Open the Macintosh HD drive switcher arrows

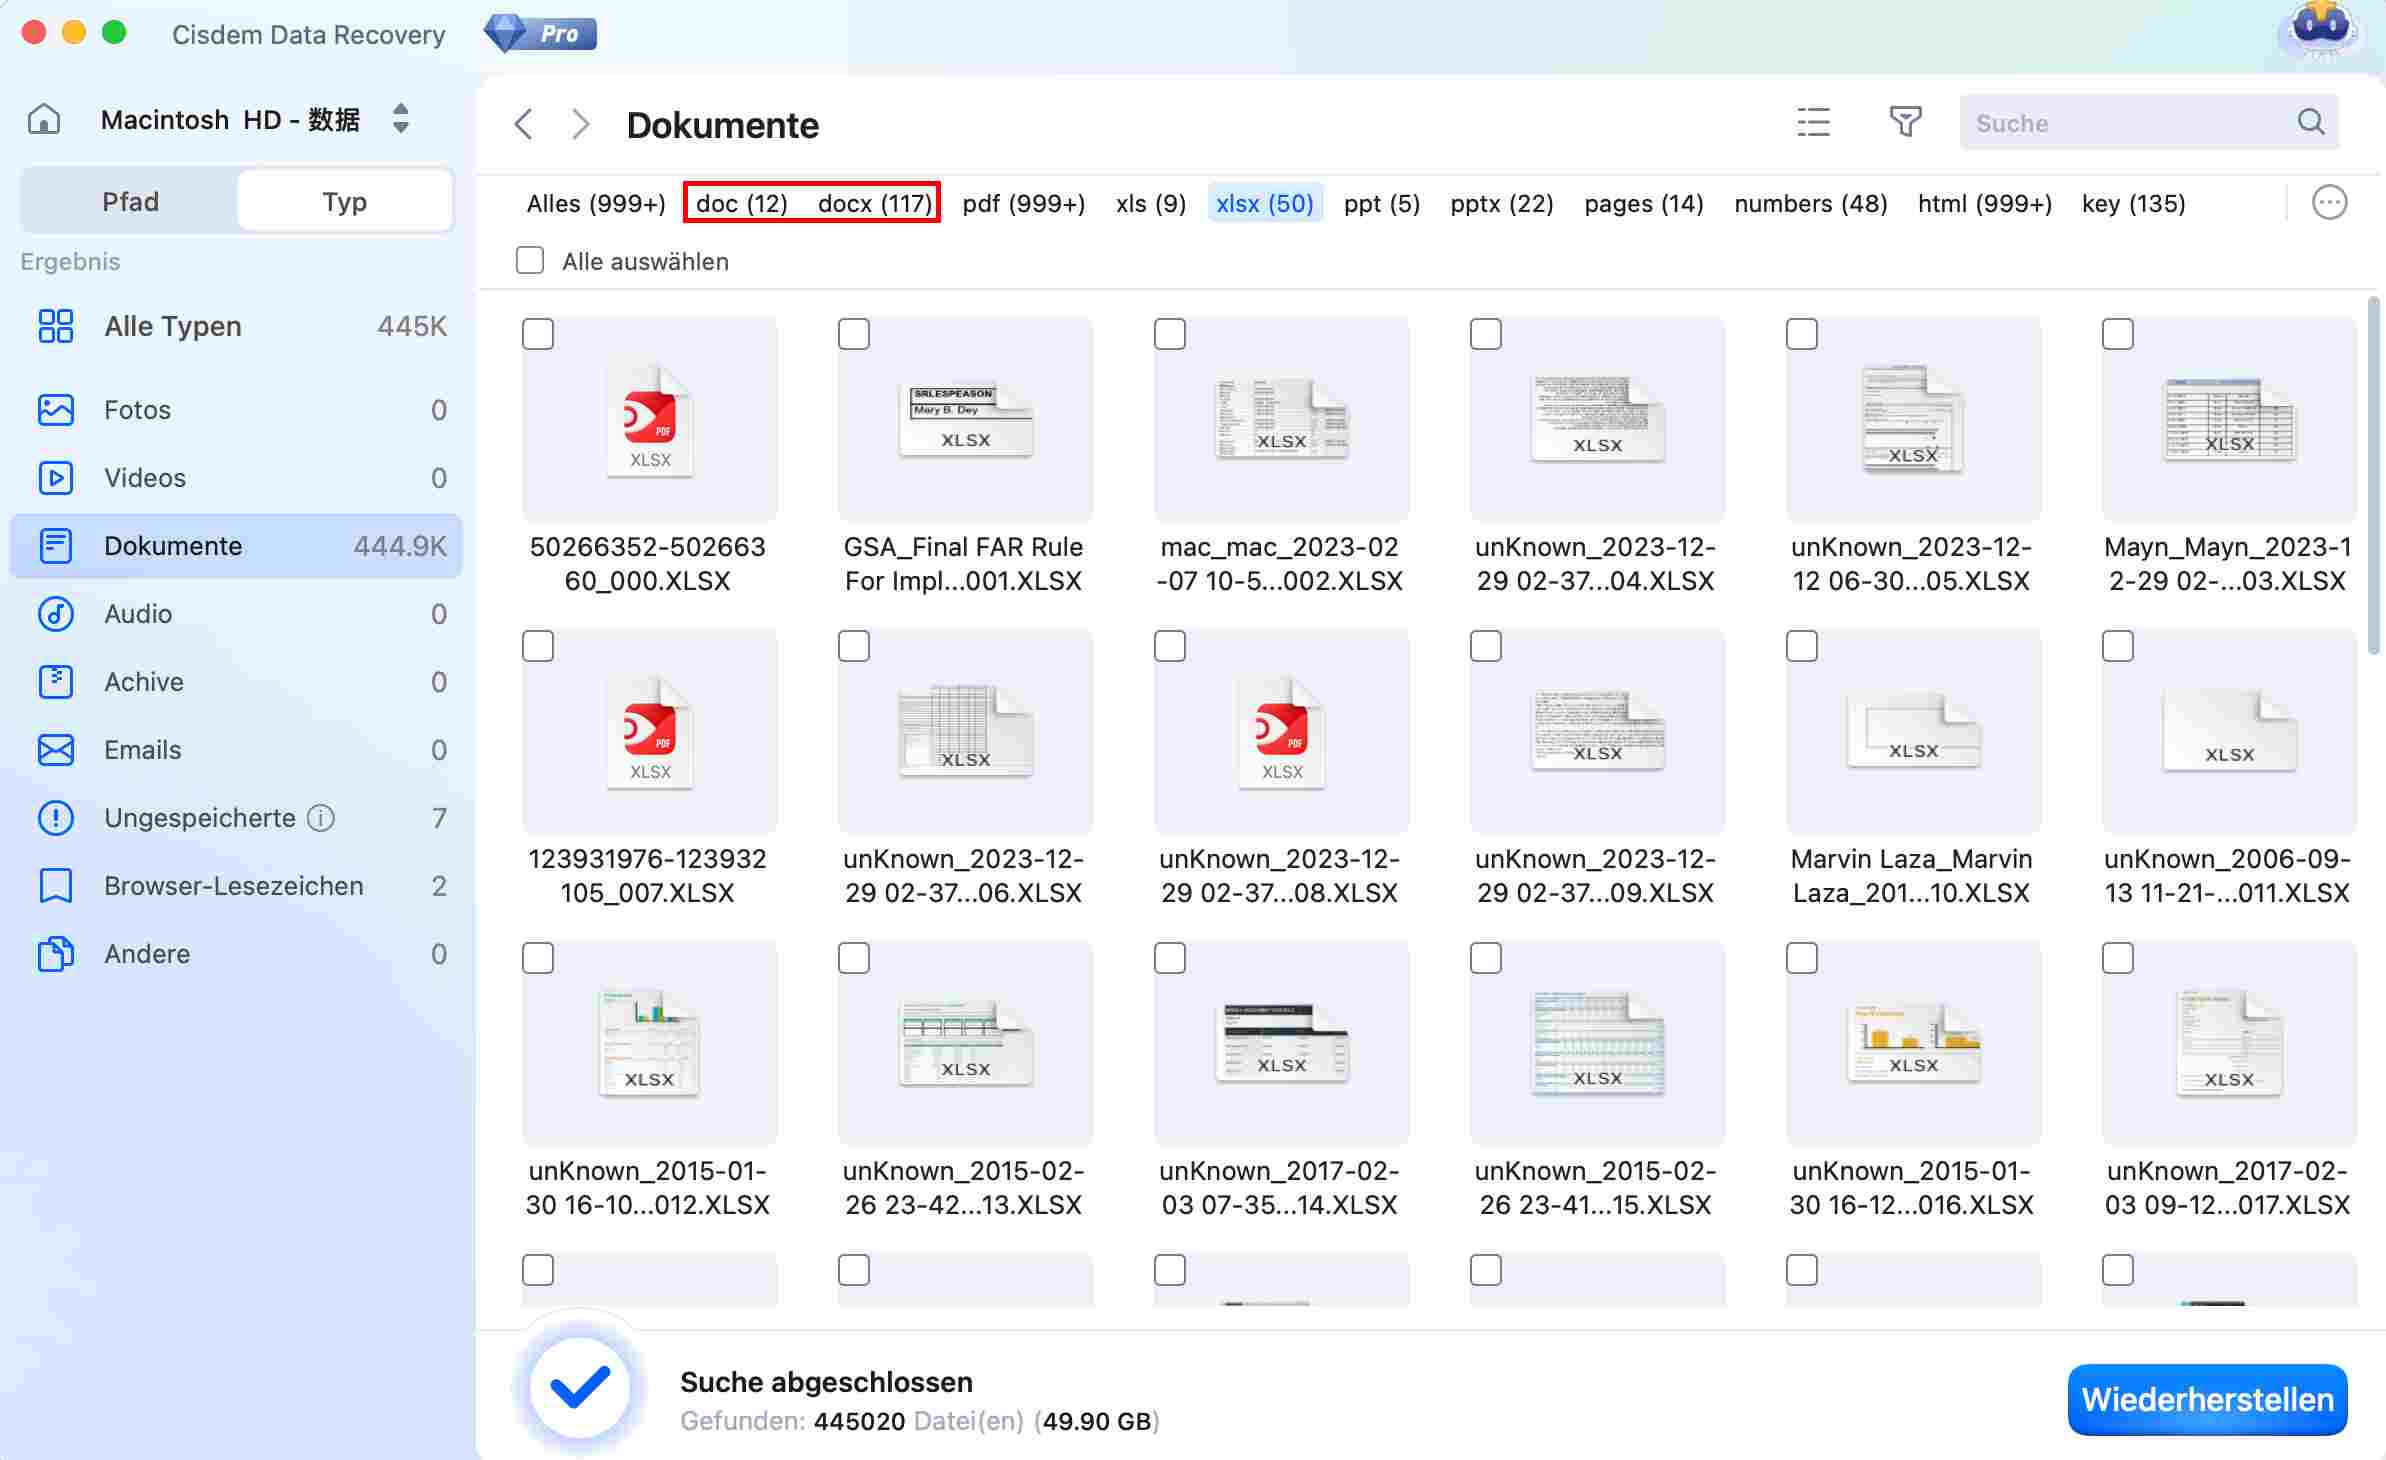point(400,119)
